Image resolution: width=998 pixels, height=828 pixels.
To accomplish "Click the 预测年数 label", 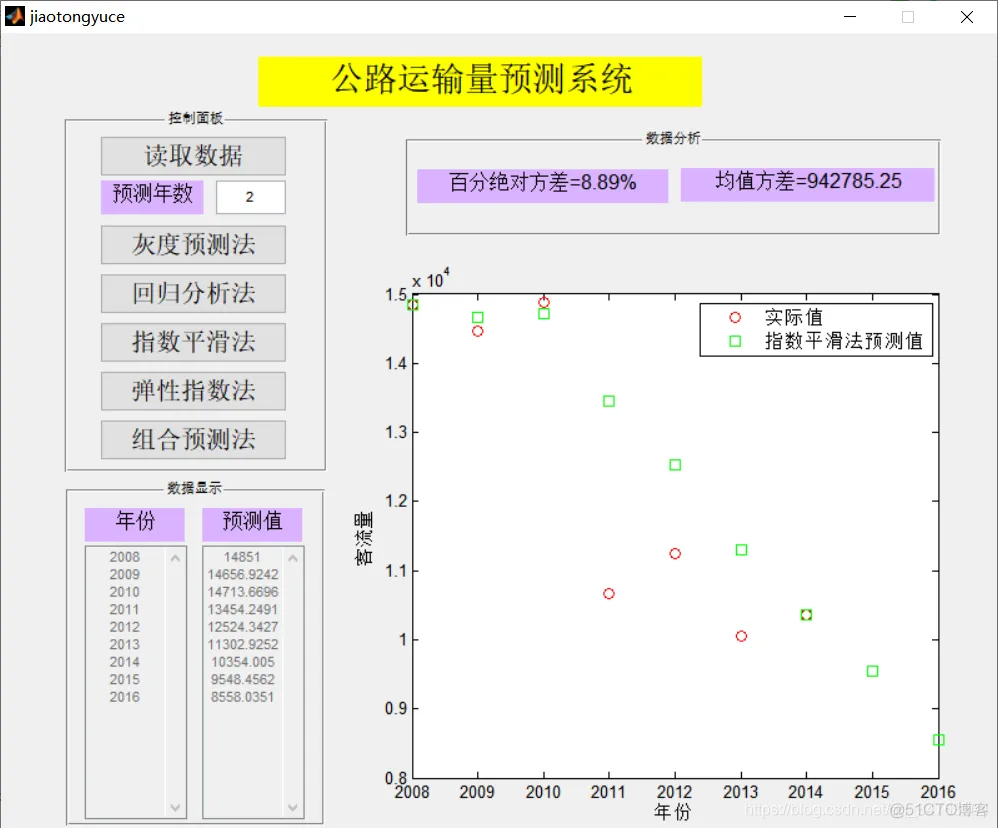I will (151, 196).
